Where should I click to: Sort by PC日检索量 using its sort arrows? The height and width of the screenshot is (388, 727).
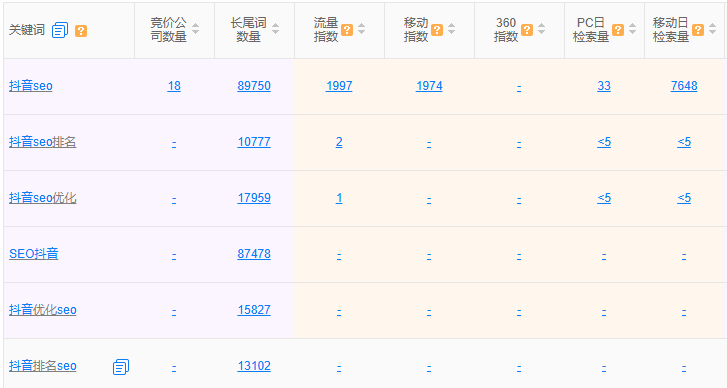tap(632, 29)
